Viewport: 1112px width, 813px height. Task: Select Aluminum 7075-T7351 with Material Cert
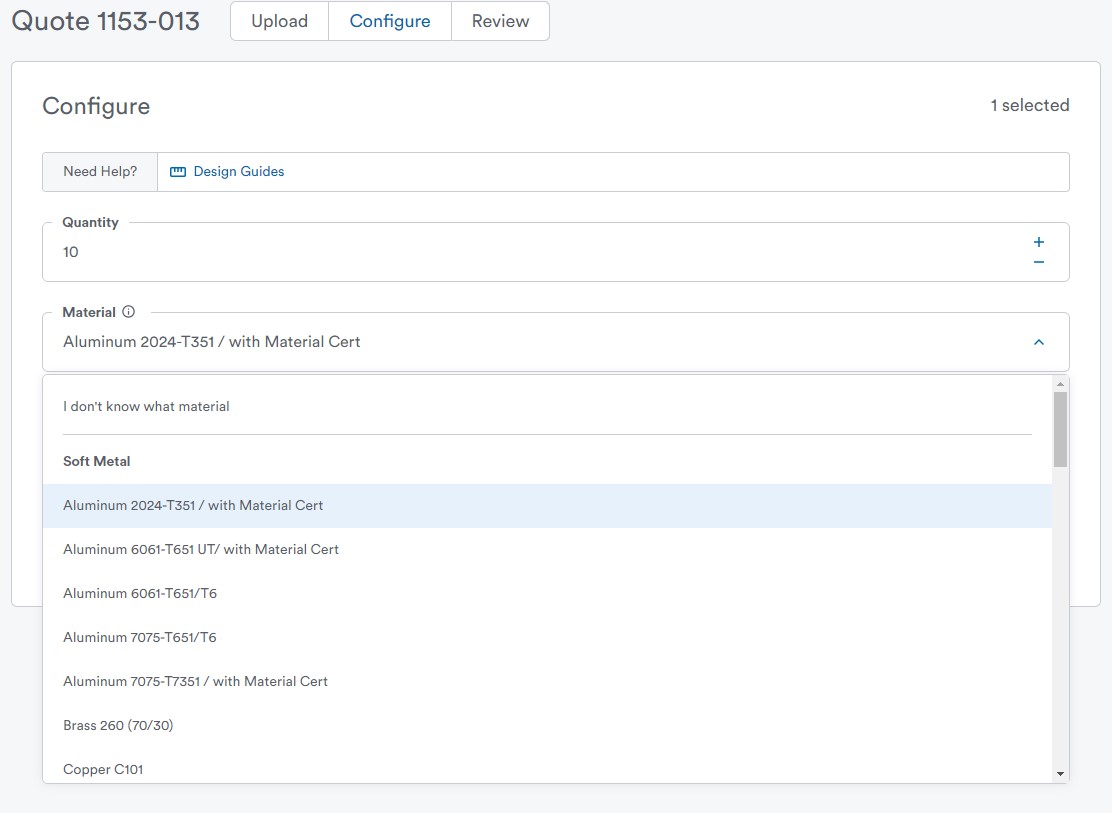coord(195,681)
